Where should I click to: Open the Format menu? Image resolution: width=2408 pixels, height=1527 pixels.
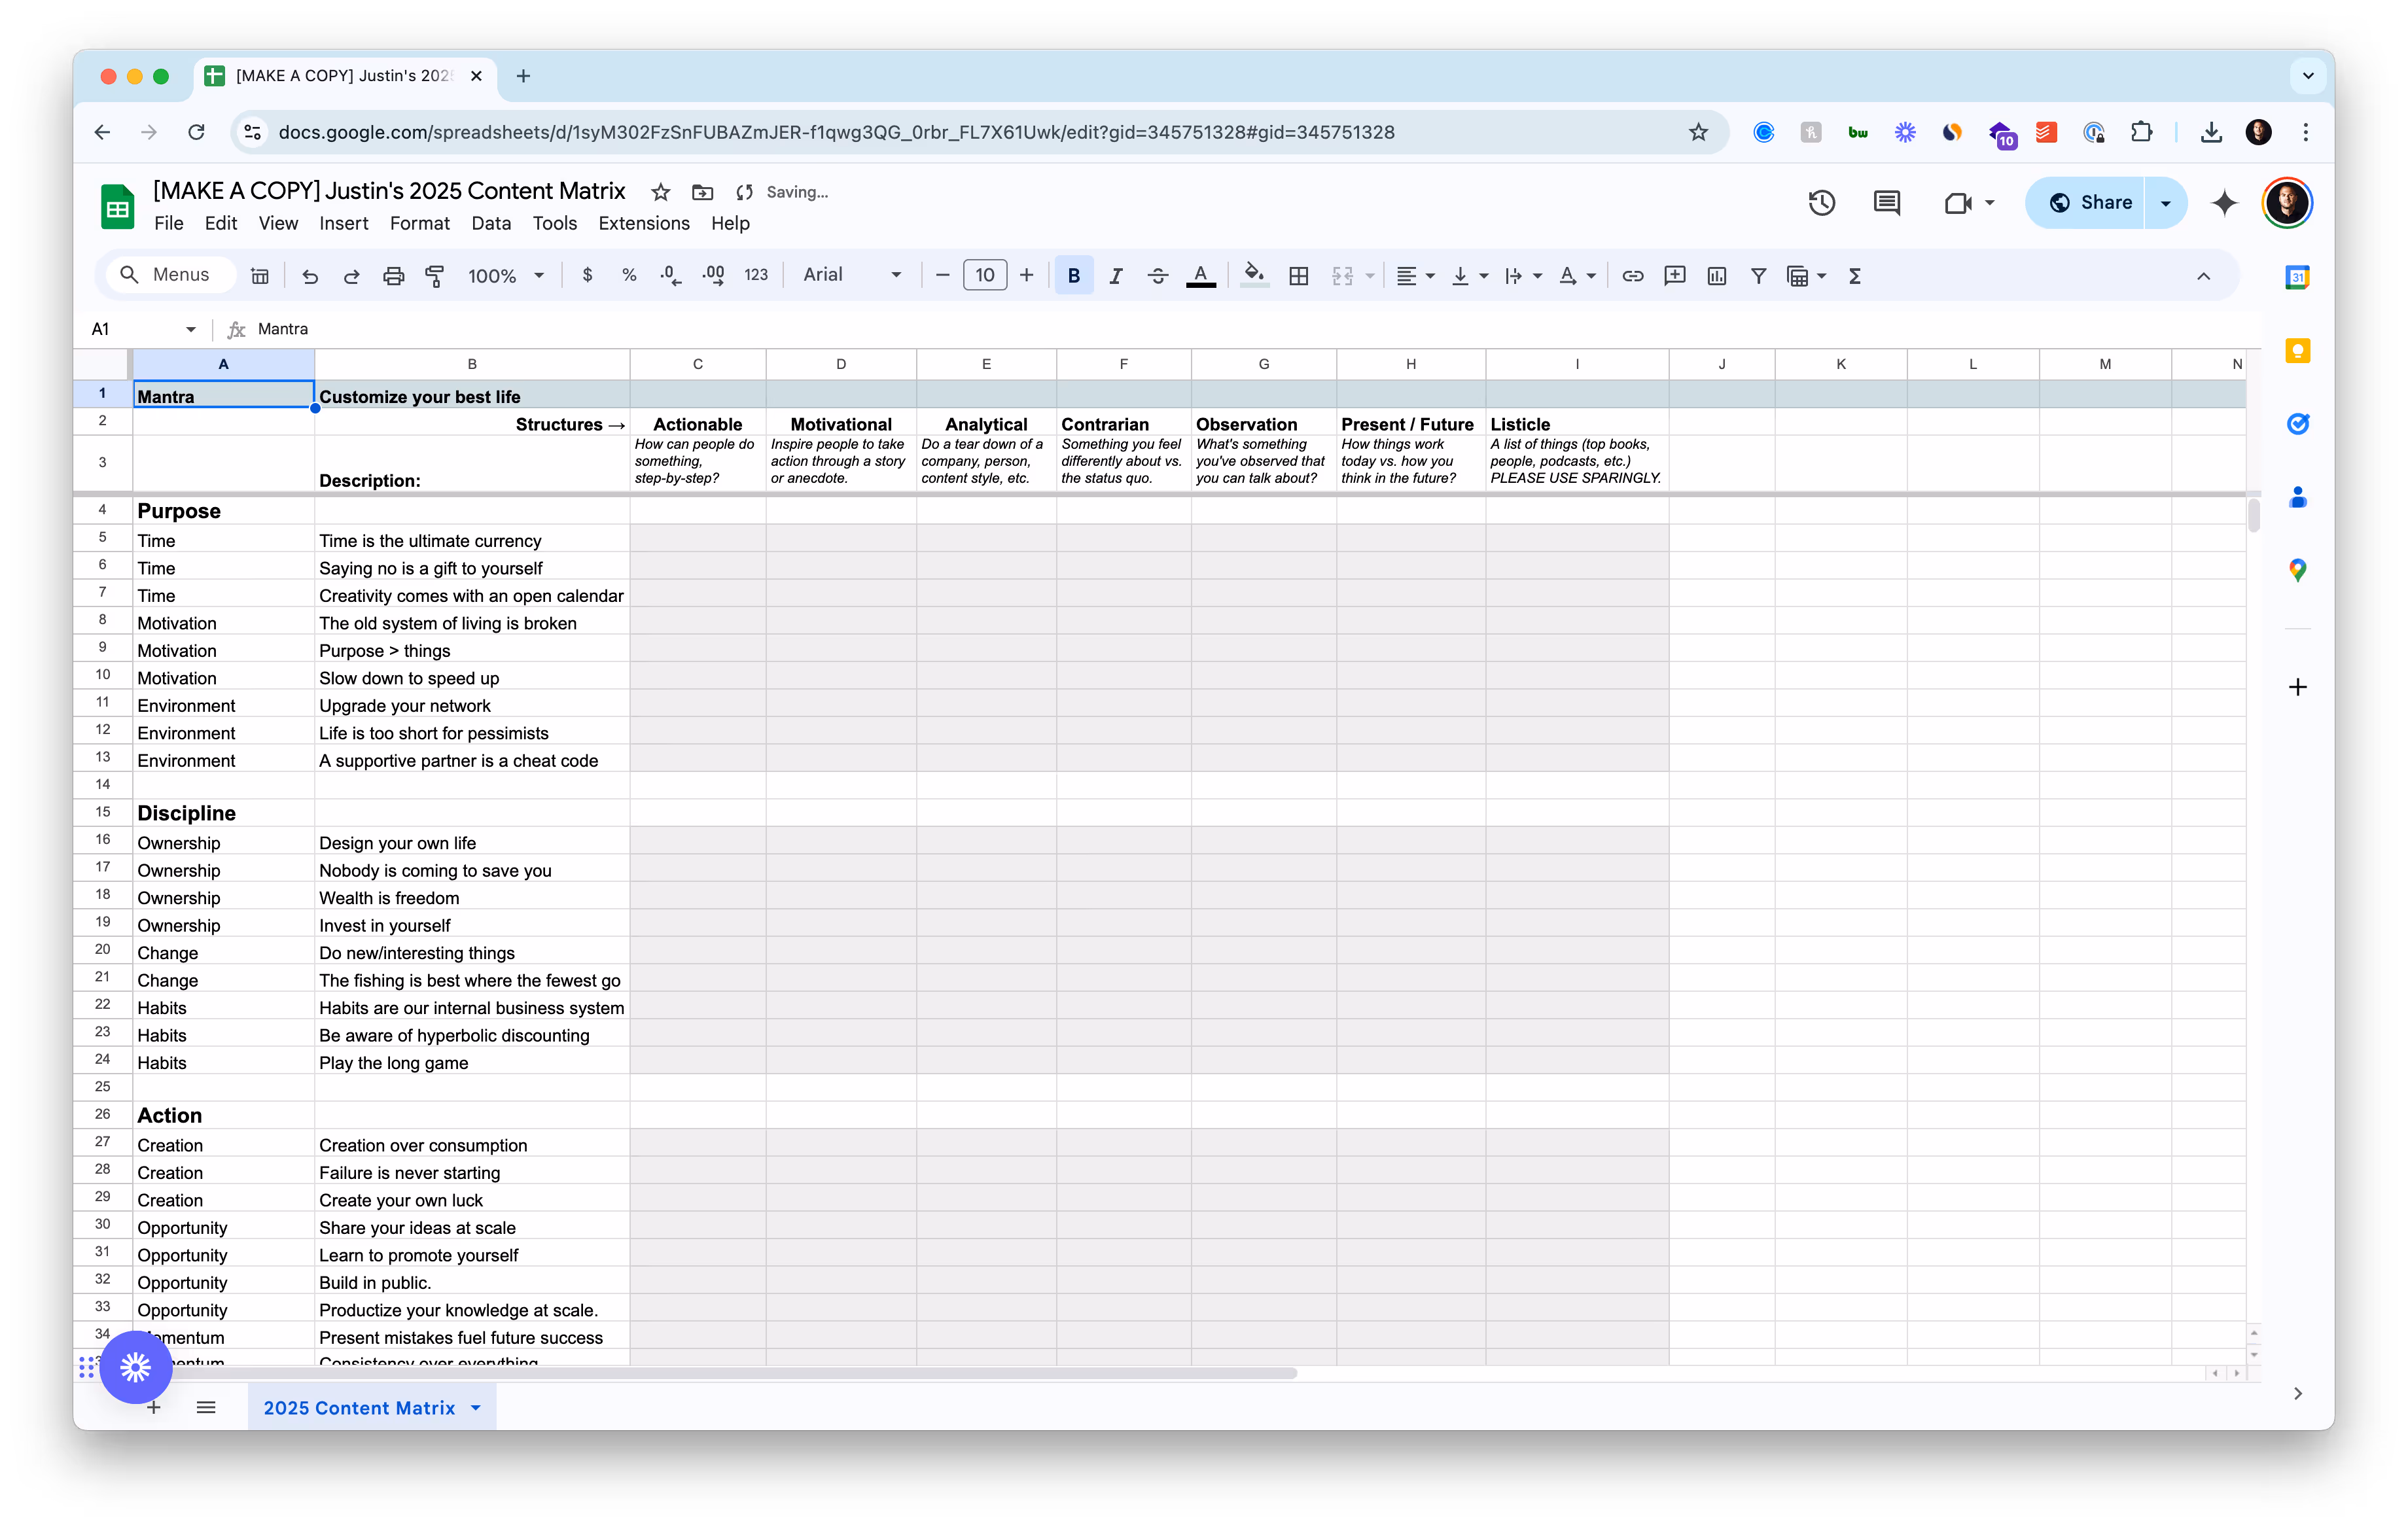tap(419, 223)
